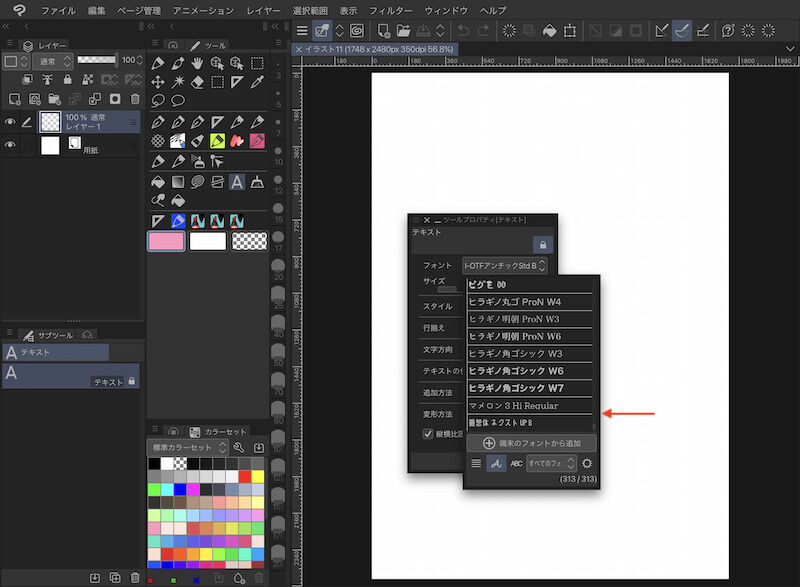
Task: Open the フォント font dropdown
Action: [504, 265]
